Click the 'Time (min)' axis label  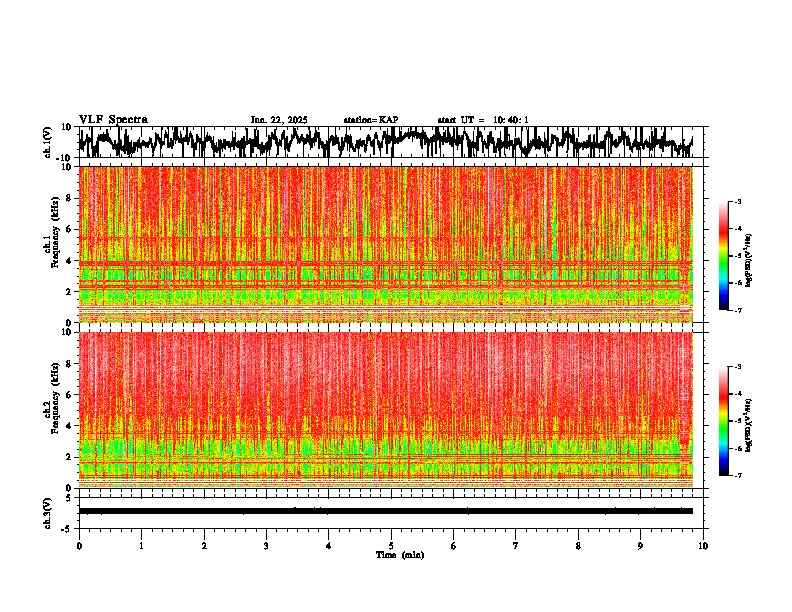pos(400,555)
